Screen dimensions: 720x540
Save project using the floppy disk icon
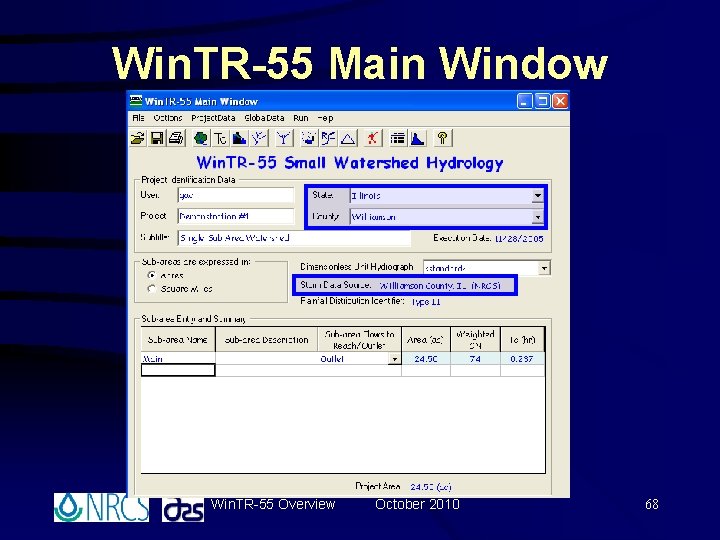click(x=157, y=138)
